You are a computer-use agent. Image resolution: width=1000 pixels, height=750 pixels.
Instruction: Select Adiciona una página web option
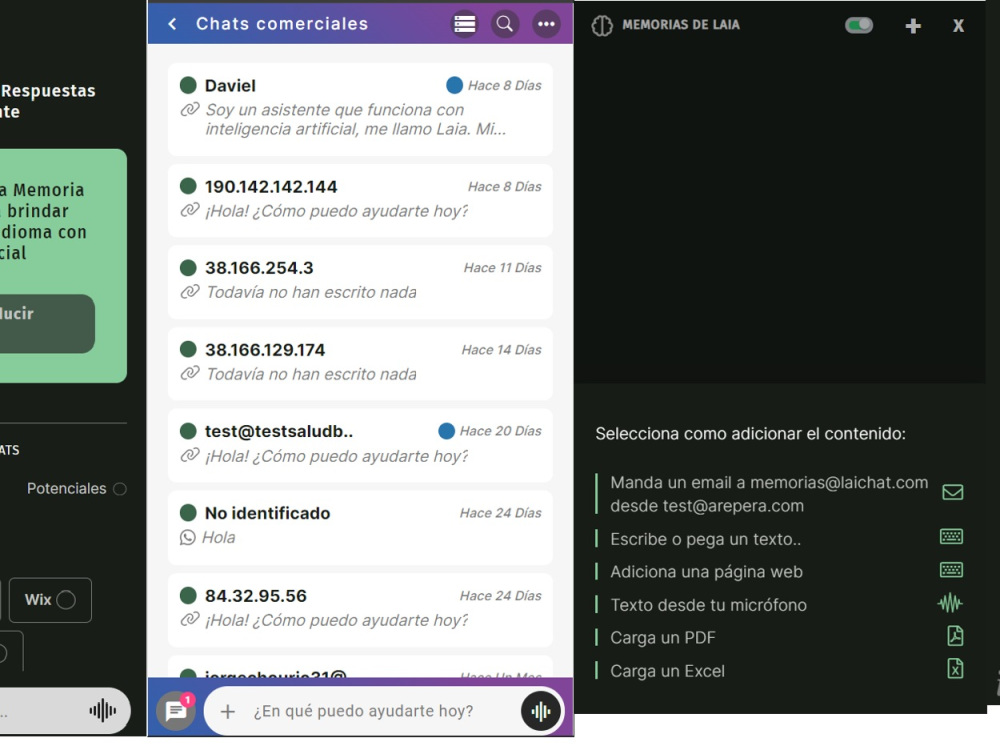[x=706, y=571]
